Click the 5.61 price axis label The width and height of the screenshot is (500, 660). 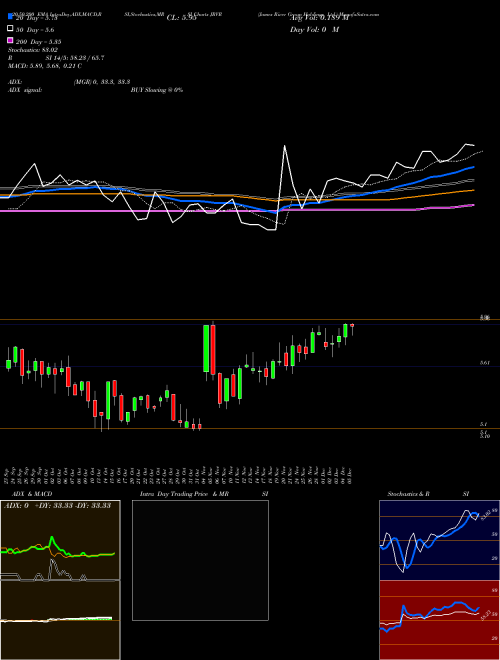(x=484, y=362)
